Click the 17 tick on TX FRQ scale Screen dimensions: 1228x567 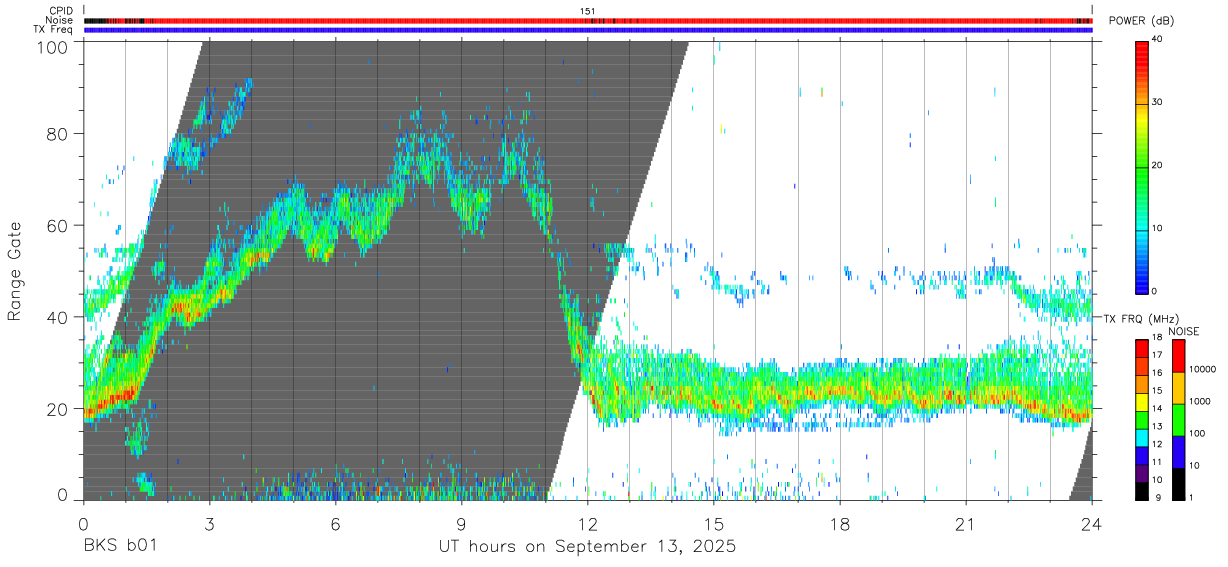tap(1157, 355)
